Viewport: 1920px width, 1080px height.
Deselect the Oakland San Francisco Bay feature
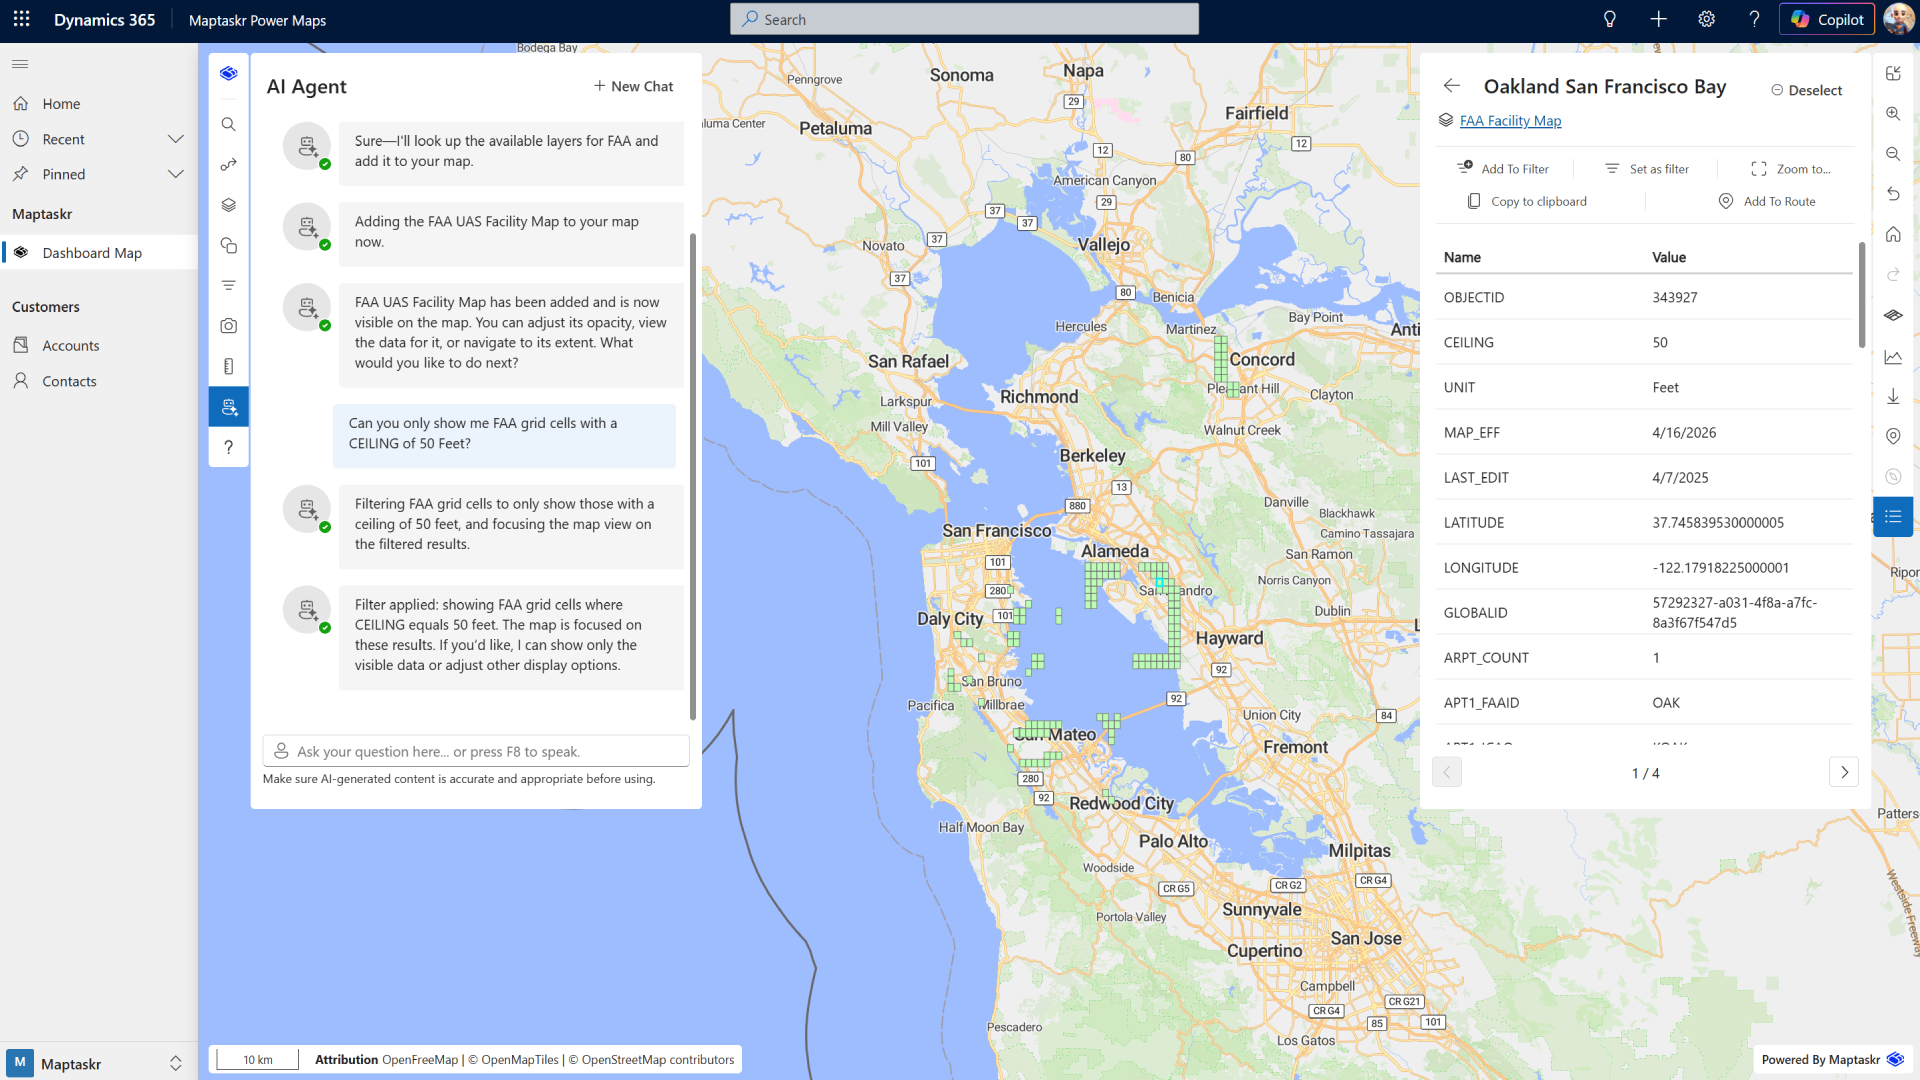(1806, 90)
